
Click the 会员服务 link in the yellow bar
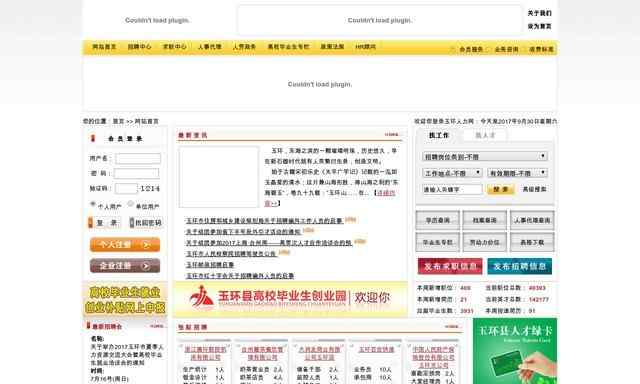click(x=471, y=49)
